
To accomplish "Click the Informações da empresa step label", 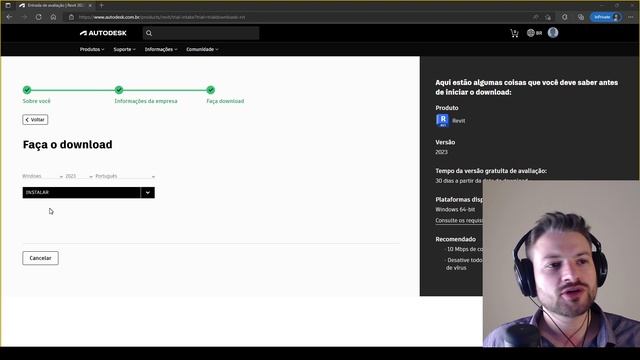I will pos(146,101).
